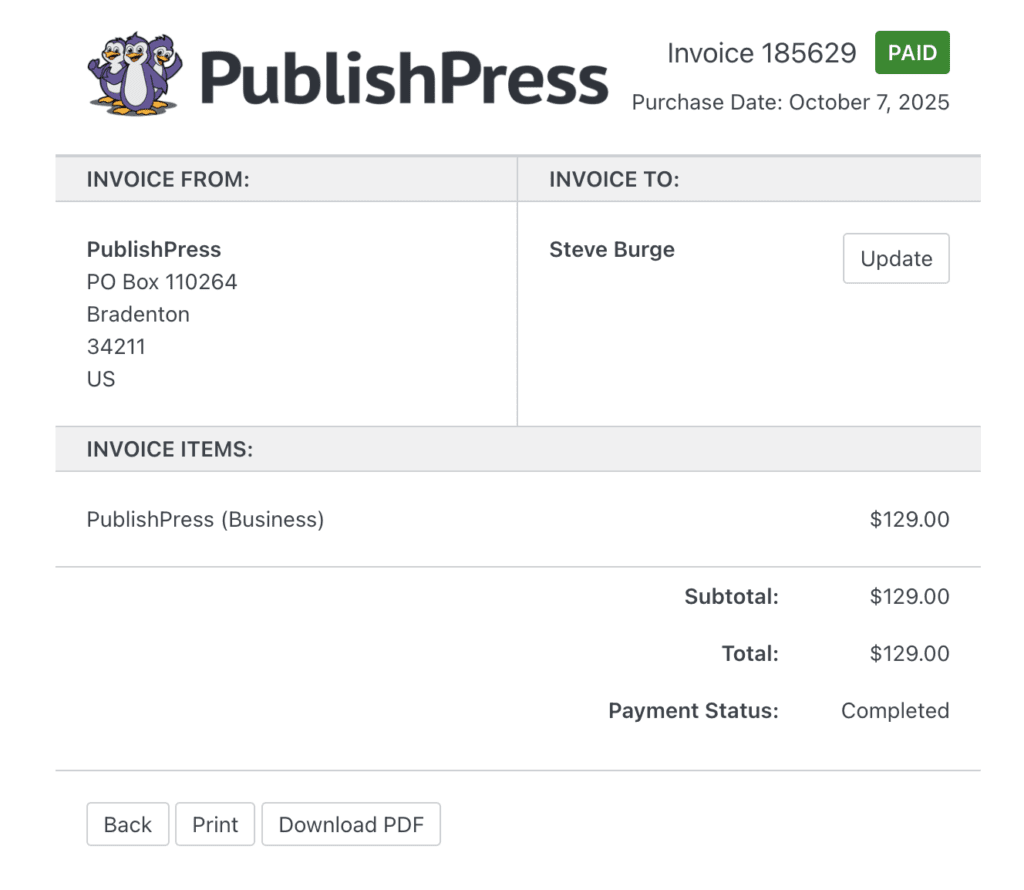The height and width of the screenshot is (890, 1024).
Task: Click the Payment Status Completed text
Action: pyautogui.click(x=895, y=710)
